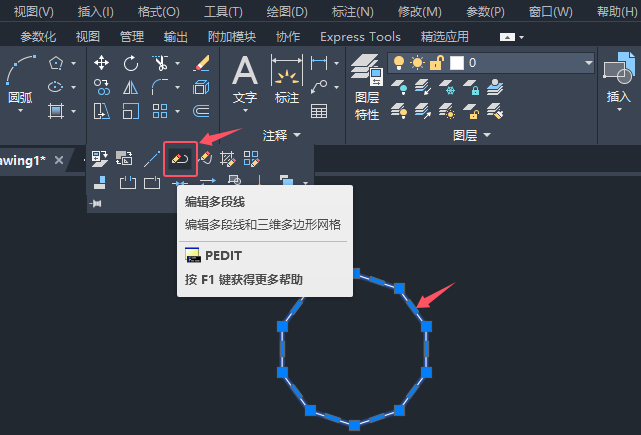Image resolution: width=641 pixels, height=435 pixels.
Task: Open the Polygon tool dropdown arrow
Action: point(74,63)
